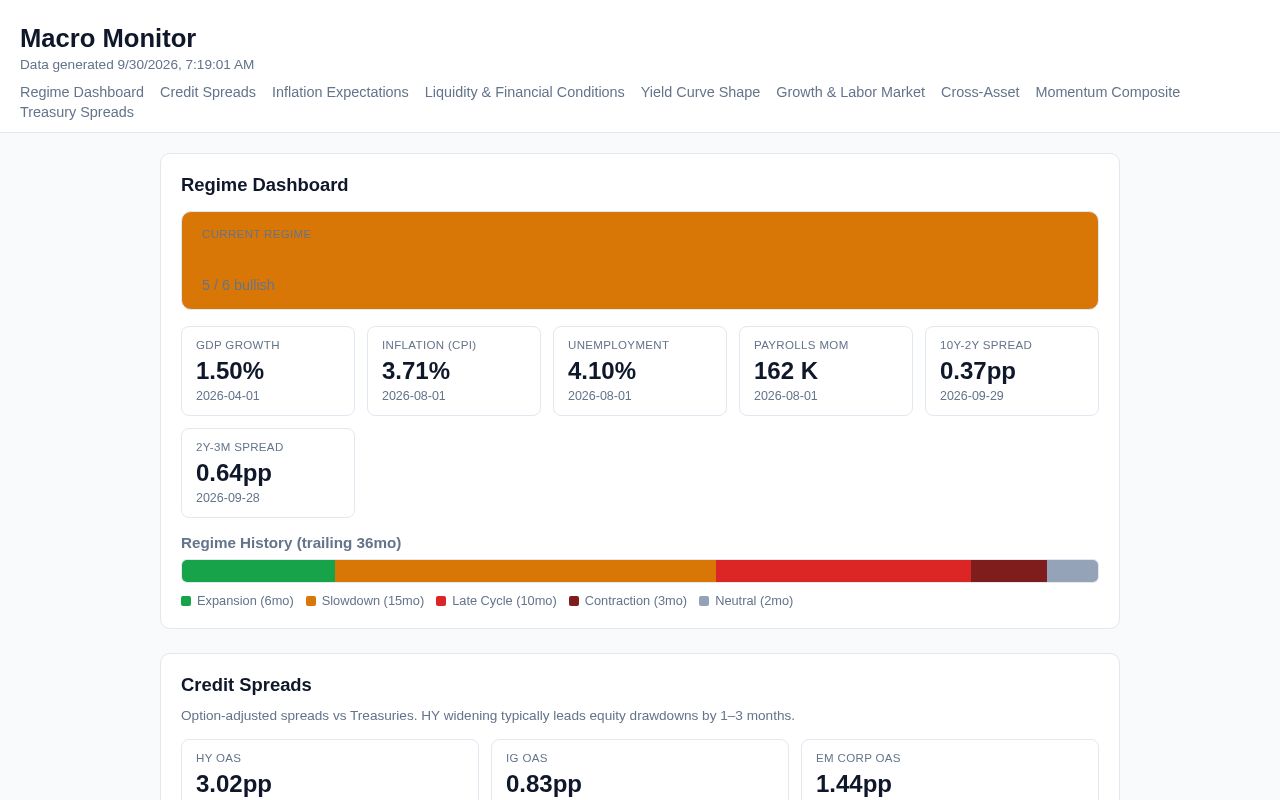Select the Payrolls MoM 162 K card
1280x800 pixels.
tap(826, 371)
